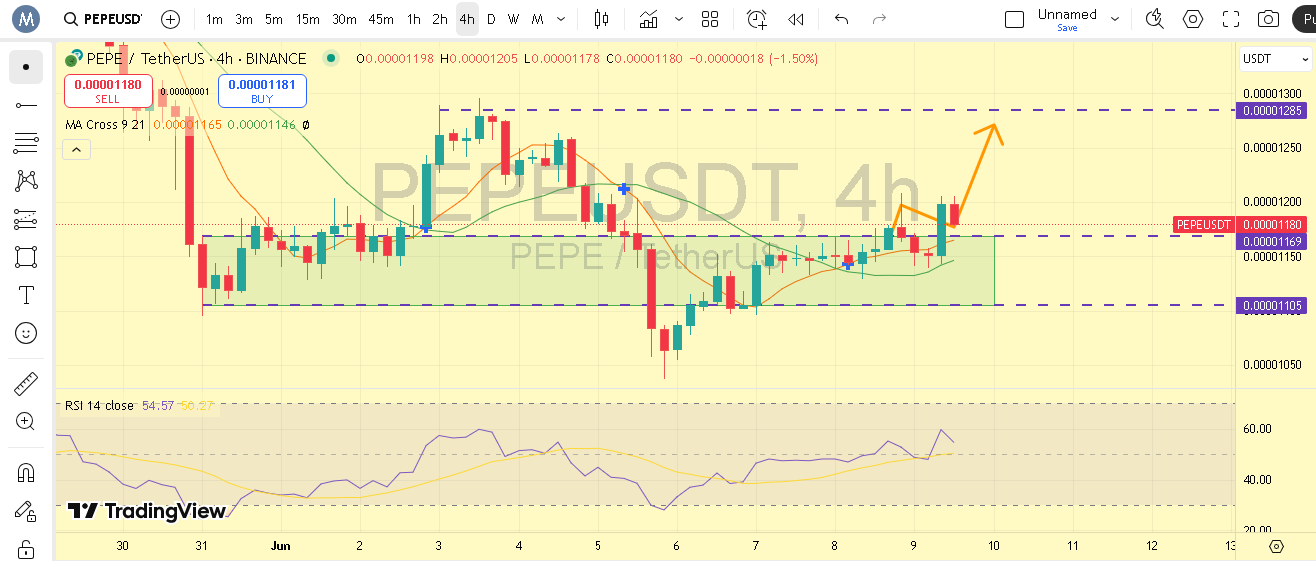The width and height of the screenshot is (1316, 561).
Task: Take a chart snapshot with camera icon
Action: coord(1268,19)
